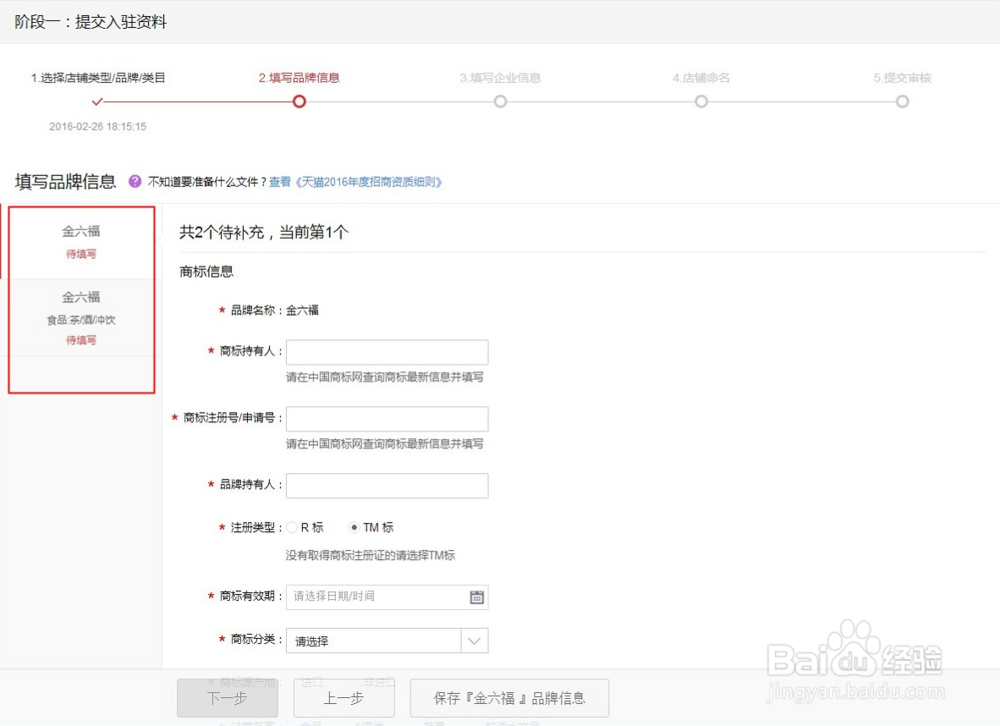Click 保存『金六福』品牌信息 button

coord(510,698)
